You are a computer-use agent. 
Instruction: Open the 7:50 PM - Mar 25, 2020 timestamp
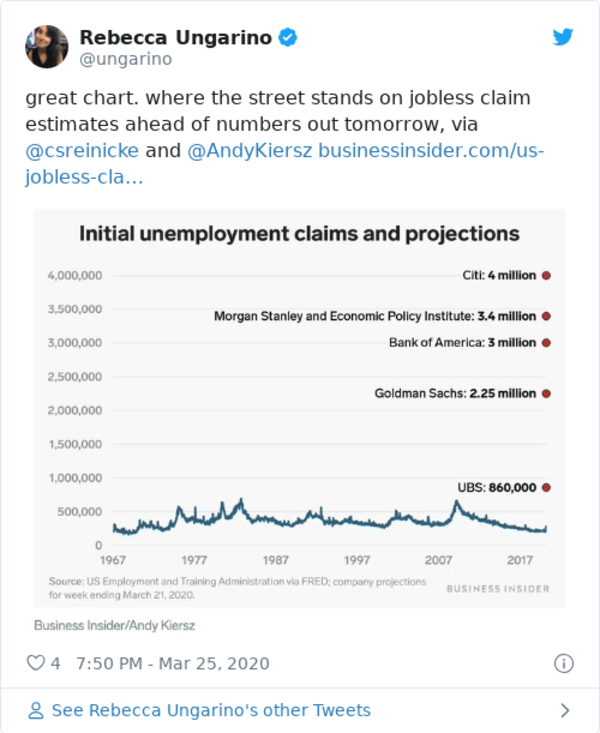point(173,663)
